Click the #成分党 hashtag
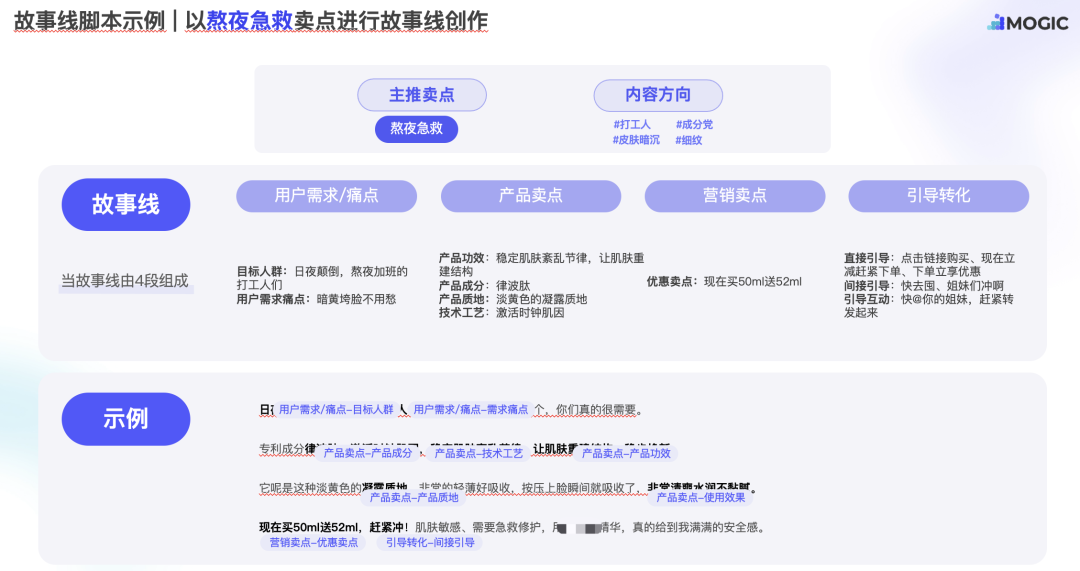This screenshot has width=1080, height=571. [x=694, y=125]
